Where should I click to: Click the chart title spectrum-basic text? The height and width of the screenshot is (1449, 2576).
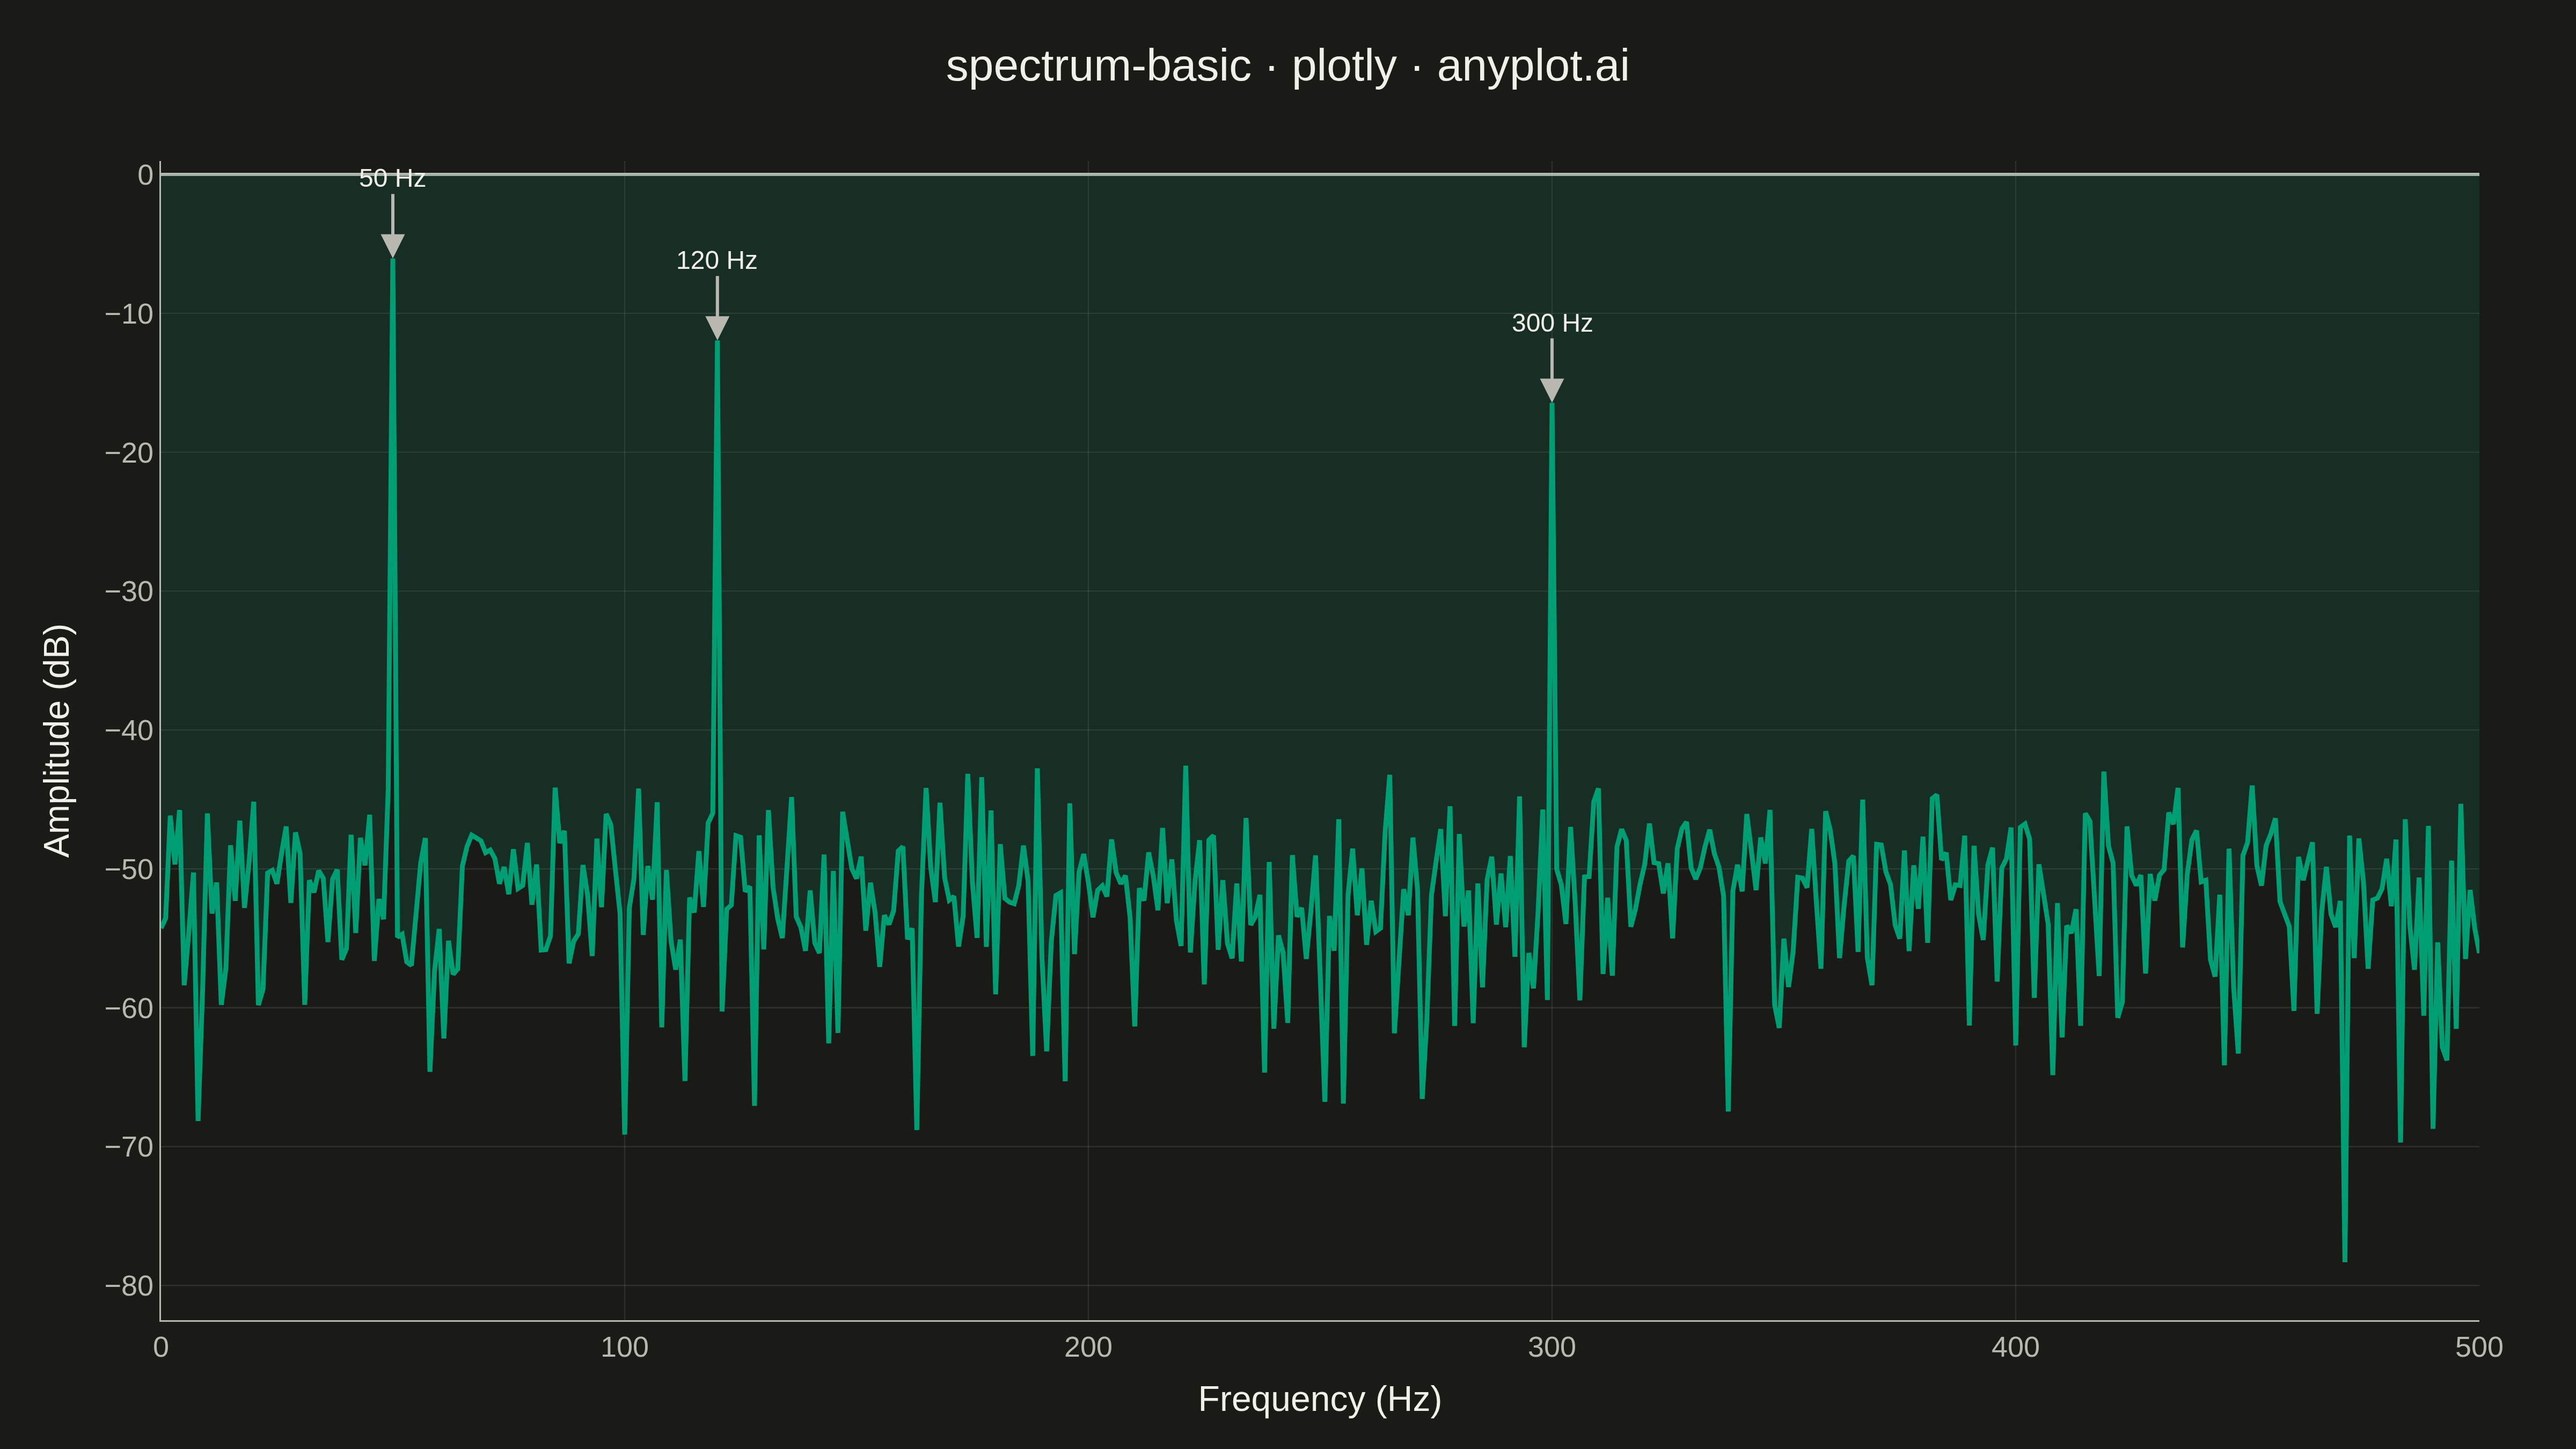point(1098,66)
